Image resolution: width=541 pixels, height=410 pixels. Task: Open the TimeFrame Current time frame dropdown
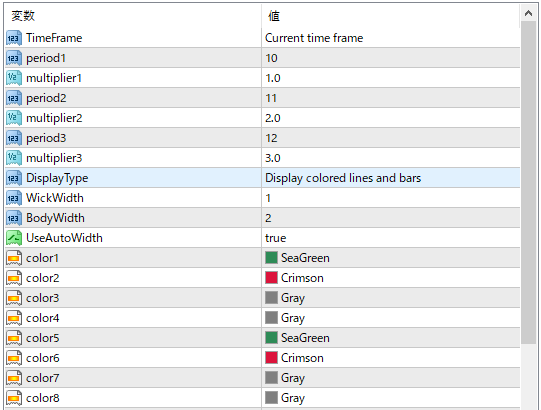(391, 38)
